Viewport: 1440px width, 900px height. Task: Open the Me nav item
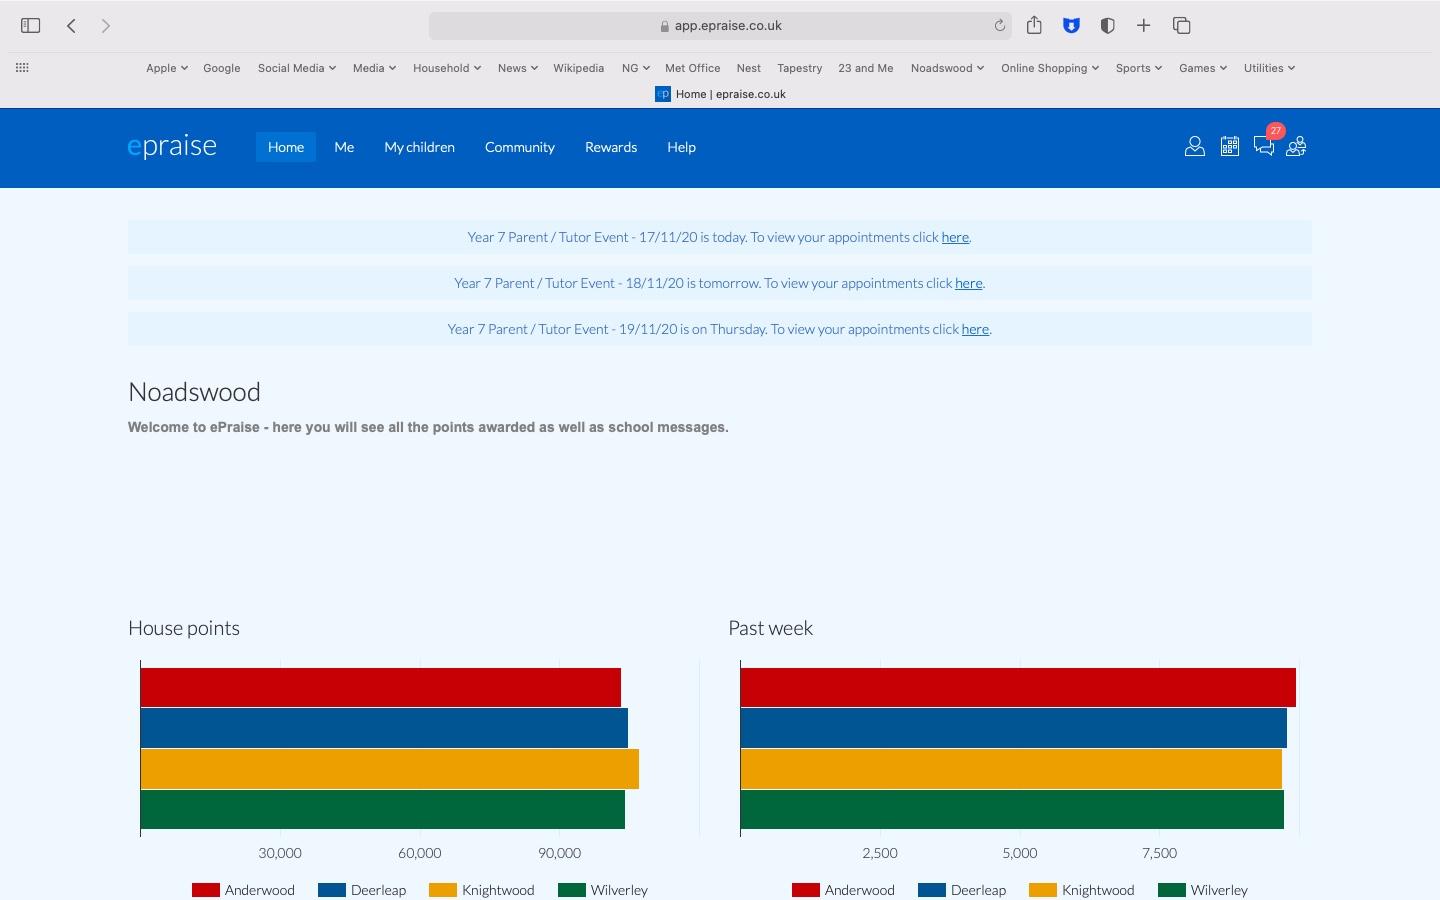pos(344,147)
